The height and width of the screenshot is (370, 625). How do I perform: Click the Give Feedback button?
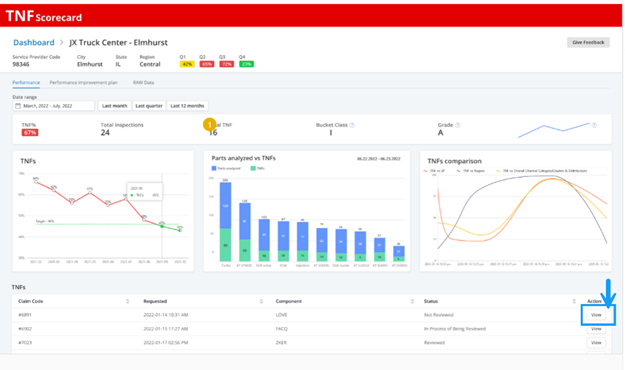click(588, 42)
